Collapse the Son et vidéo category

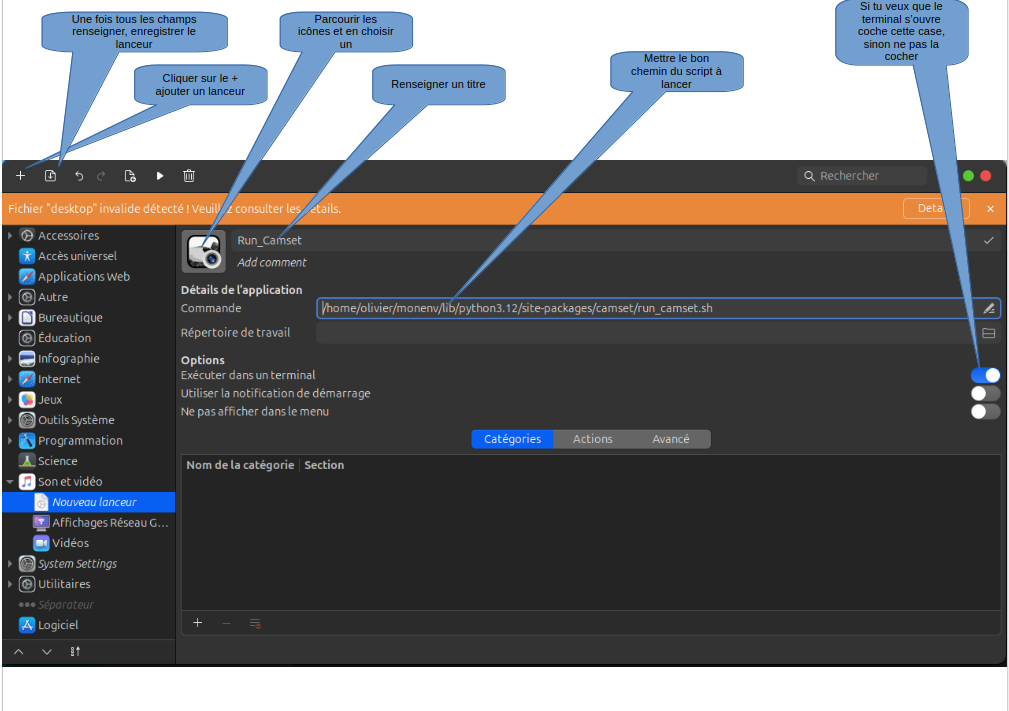[x=10, y=481]
